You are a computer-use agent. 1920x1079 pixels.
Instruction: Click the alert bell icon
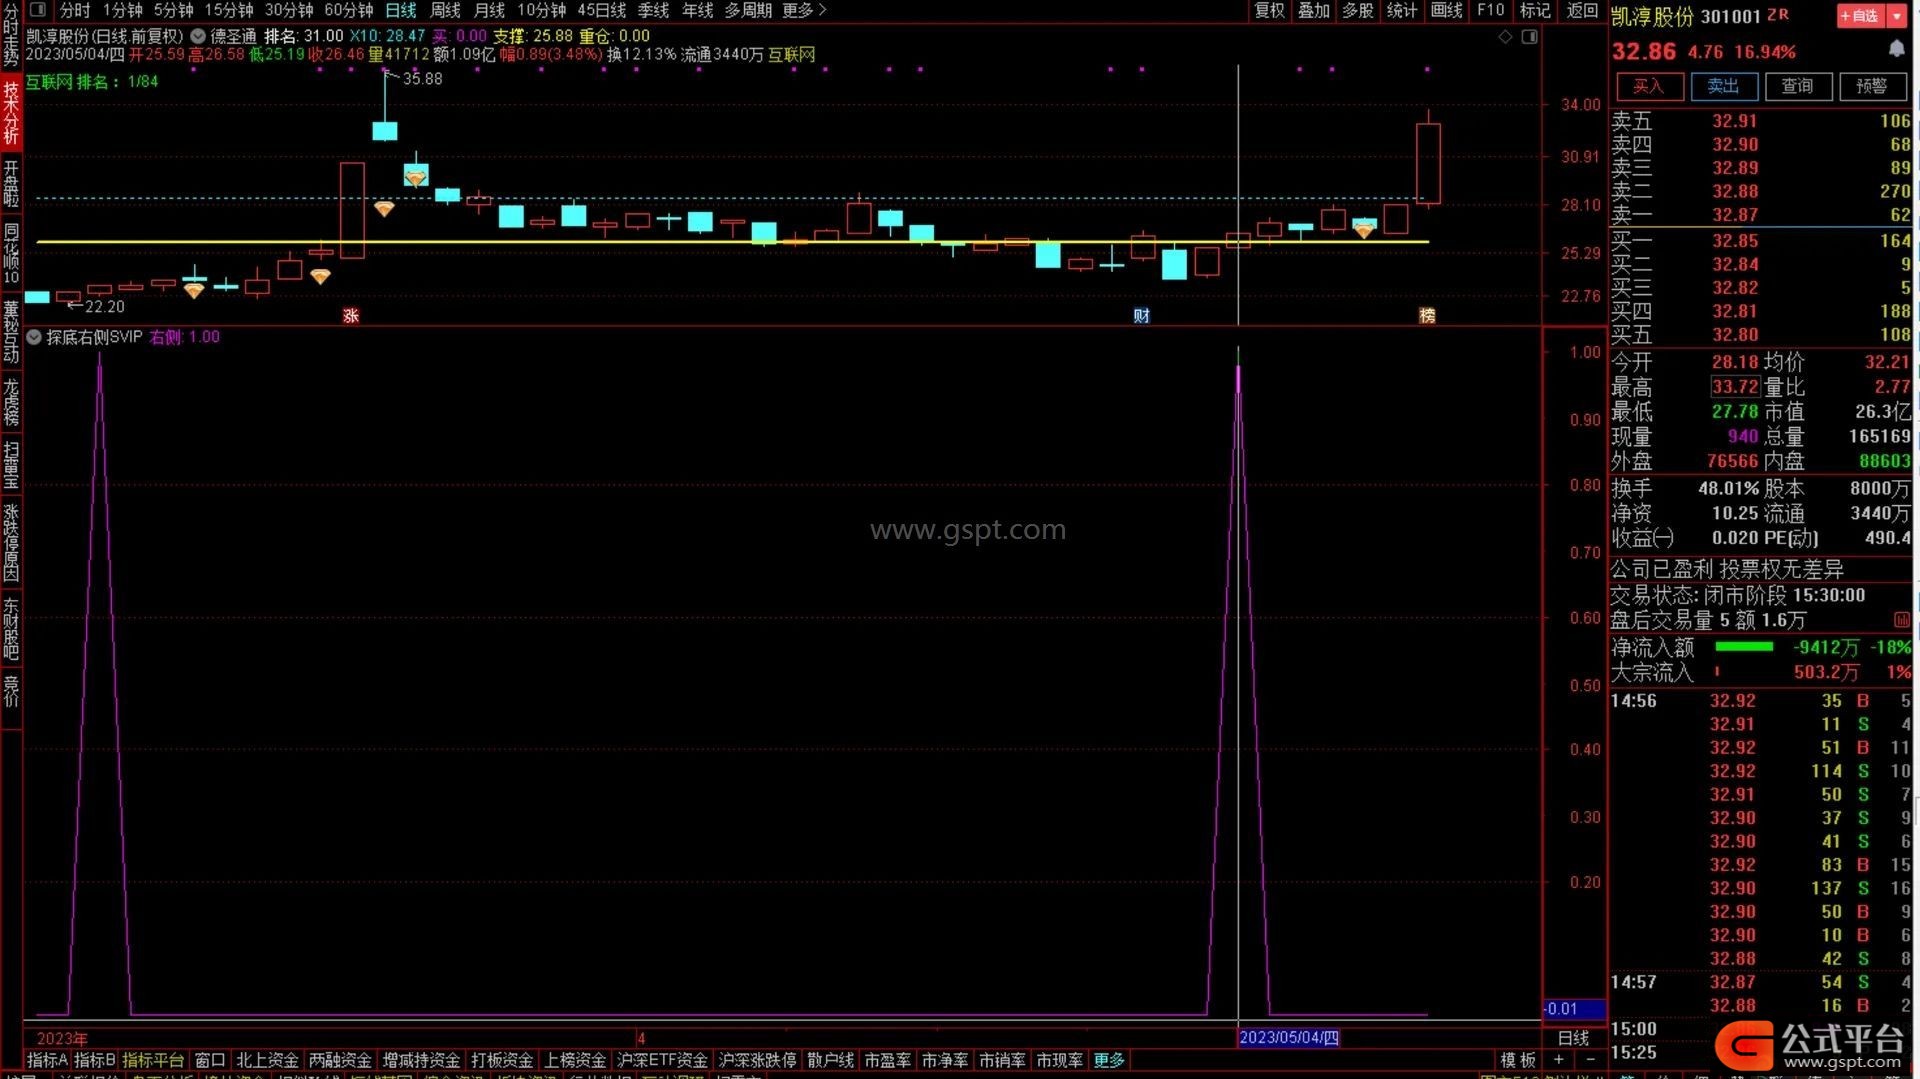[x=1896, y=49]
